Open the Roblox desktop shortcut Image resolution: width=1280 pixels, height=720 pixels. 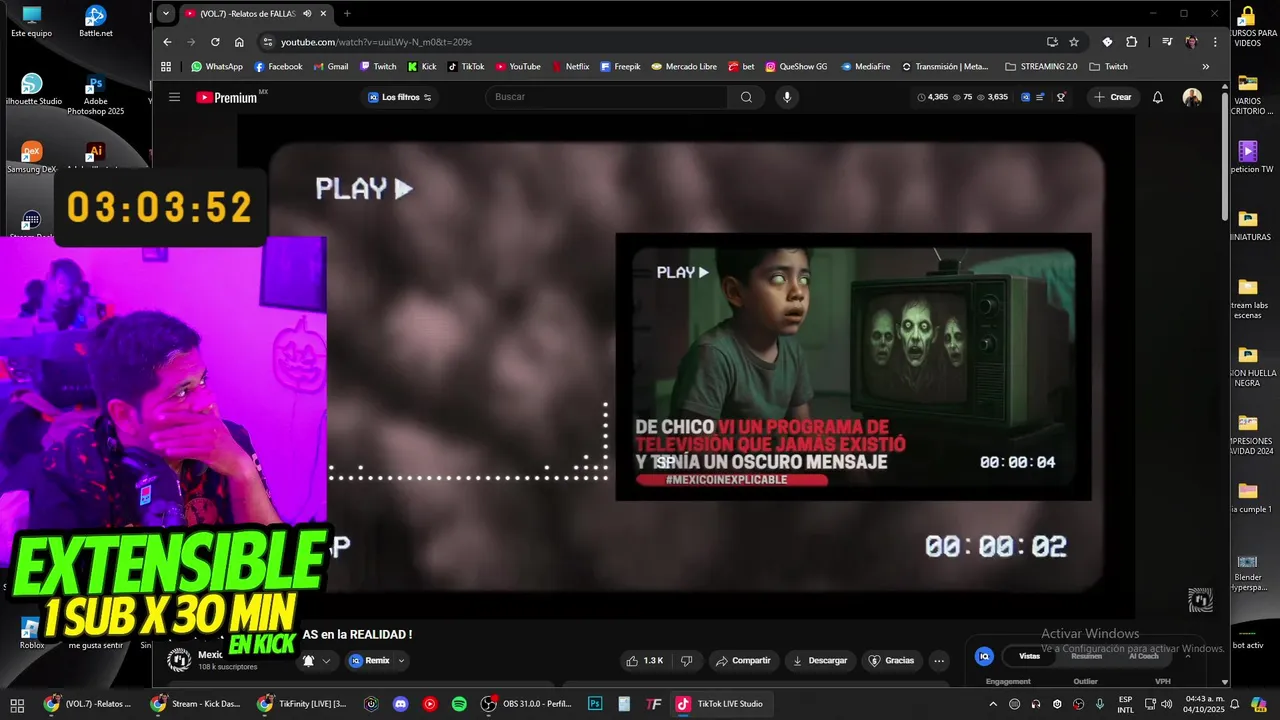[31, 633]
